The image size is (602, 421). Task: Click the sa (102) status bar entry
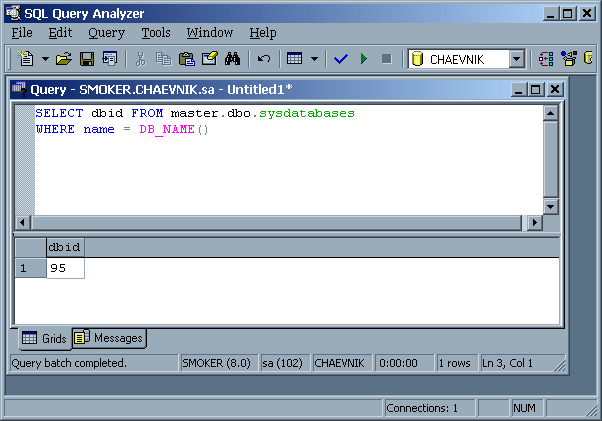(284, 363)
